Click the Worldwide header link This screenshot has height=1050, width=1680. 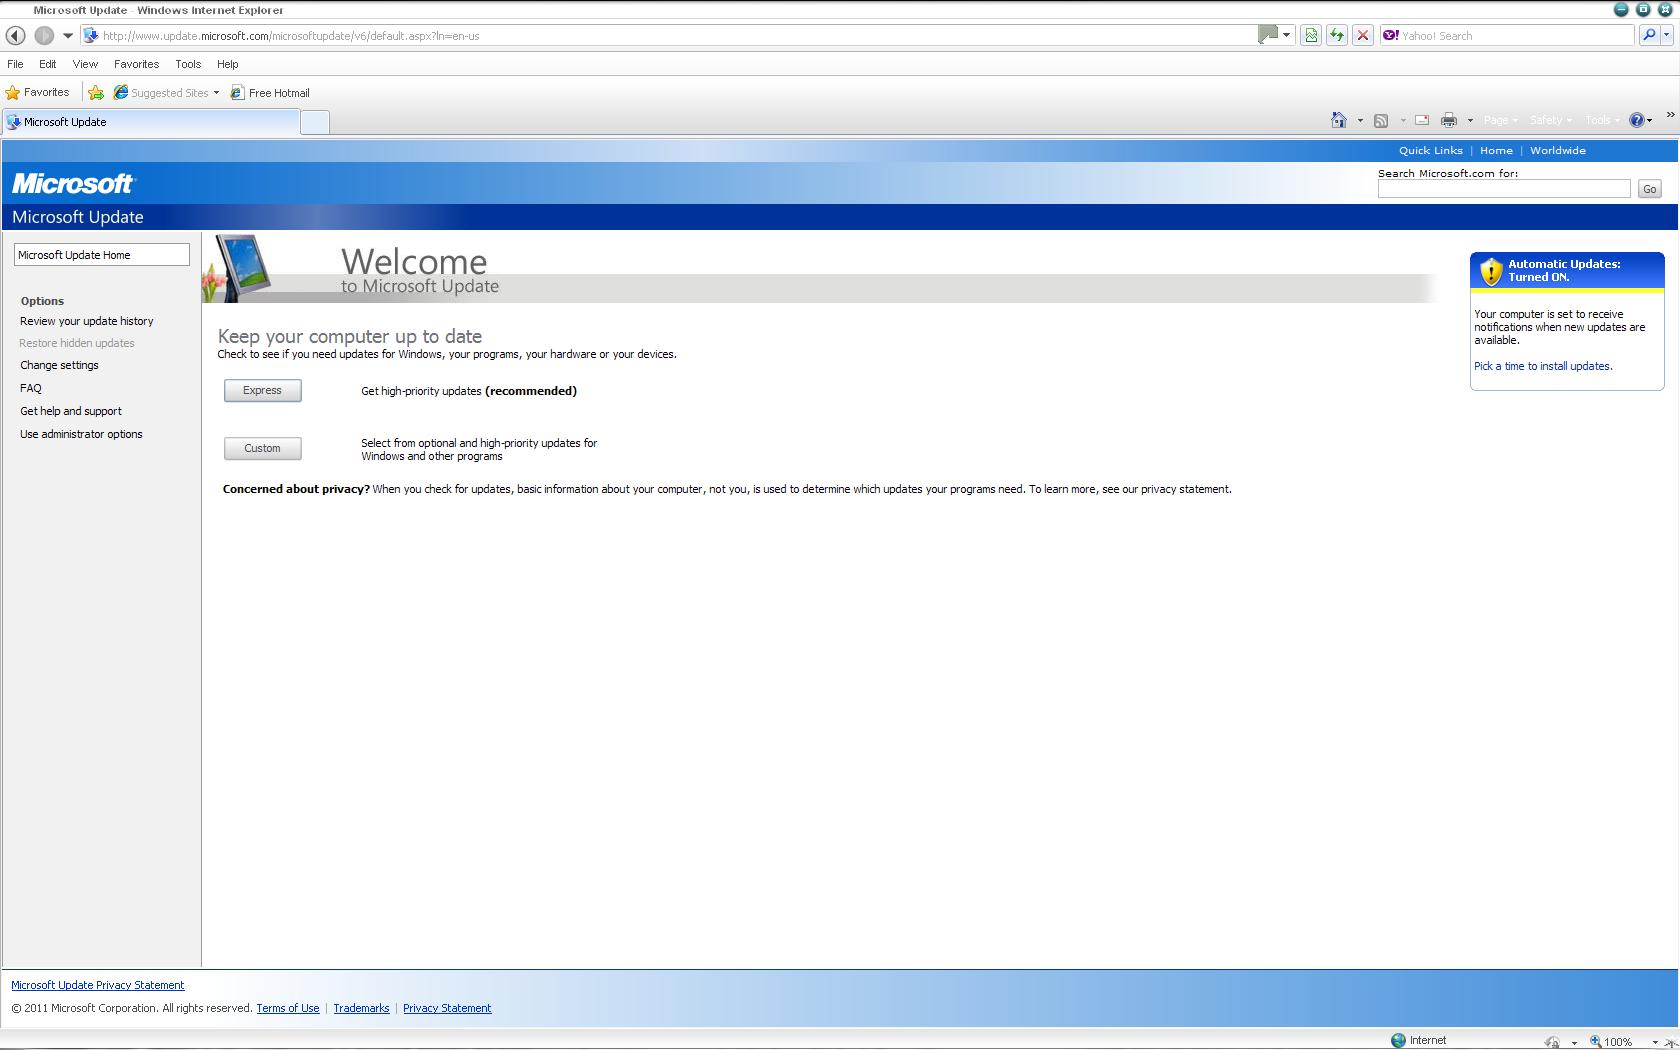1557,151
